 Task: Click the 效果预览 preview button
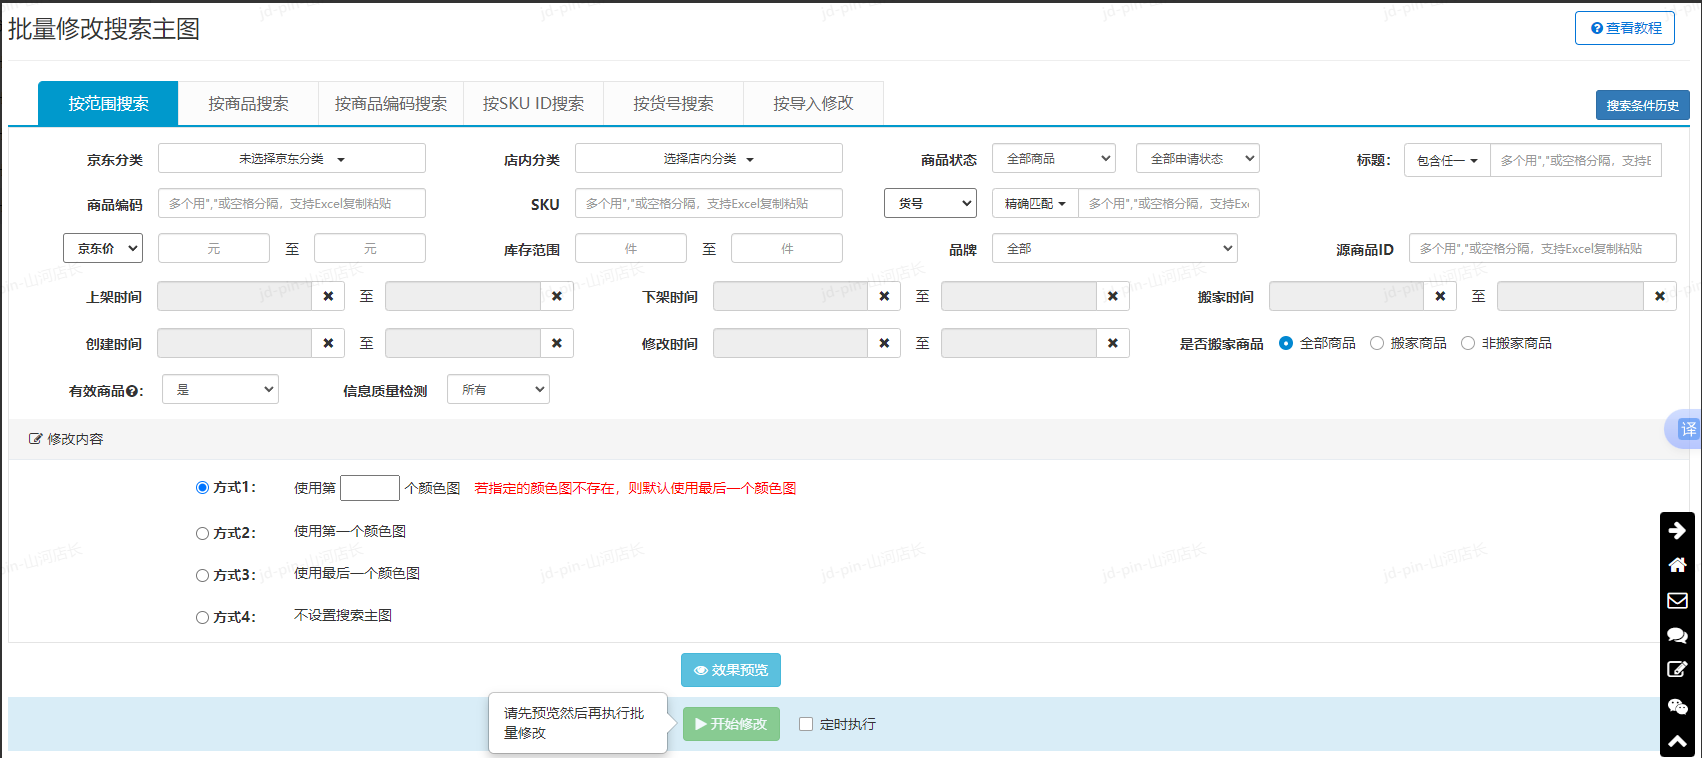[x=730, y=670]
